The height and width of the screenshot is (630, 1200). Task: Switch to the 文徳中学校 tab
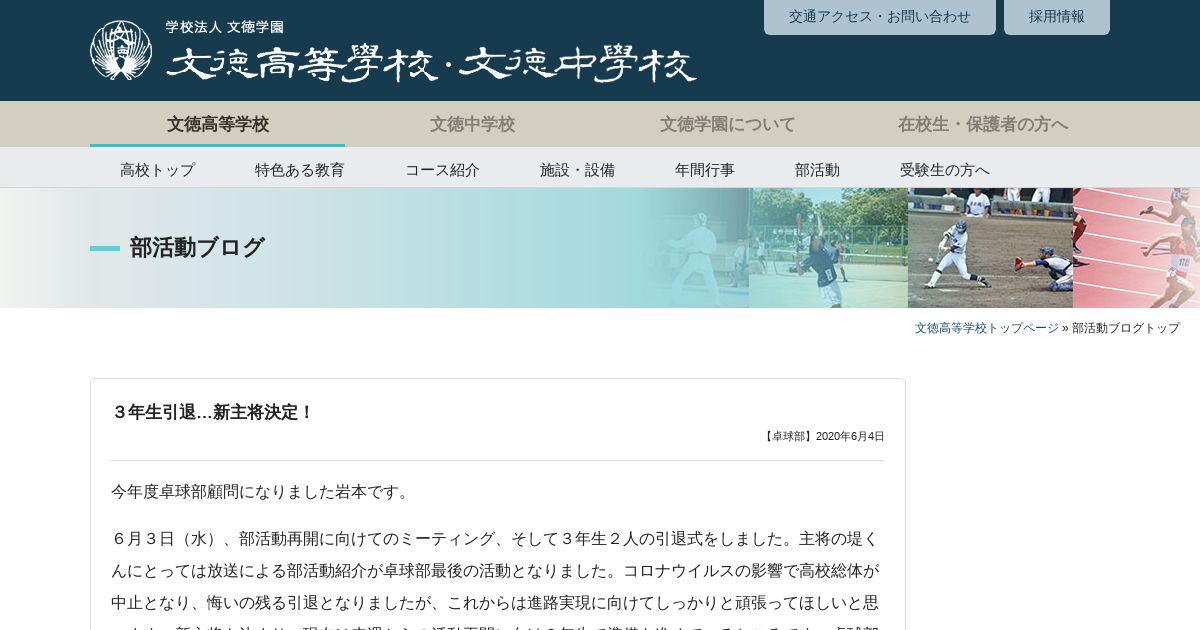tap(472, 124)
